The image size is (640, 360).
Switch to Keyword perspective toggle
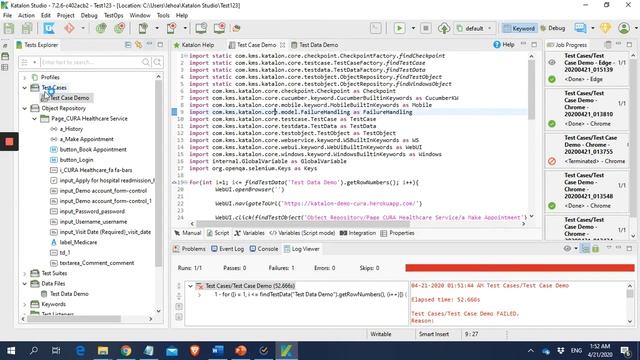tap(519, 28)
